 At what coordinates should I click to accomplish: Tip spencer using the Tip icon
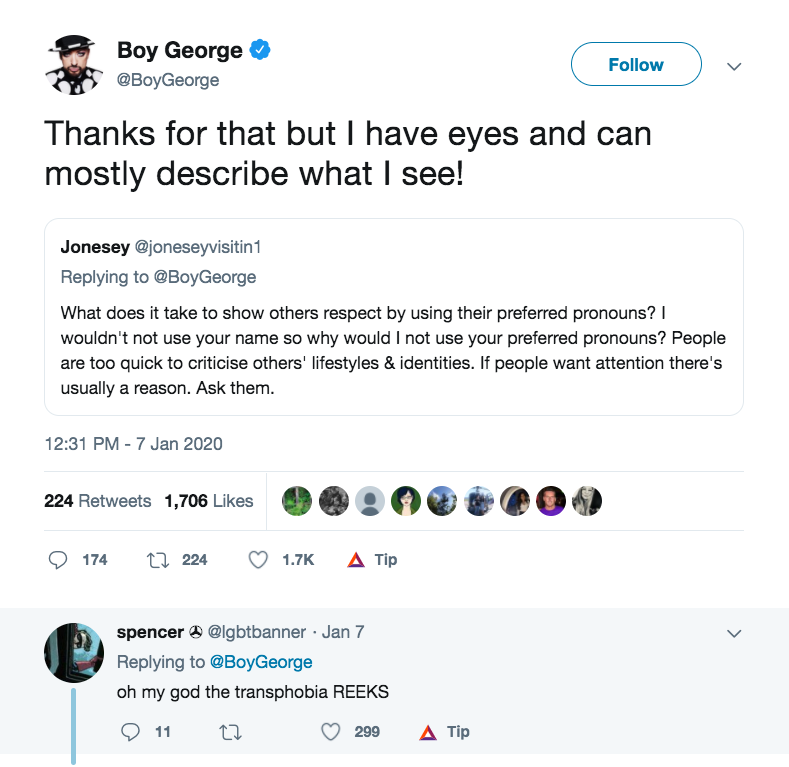429,732
